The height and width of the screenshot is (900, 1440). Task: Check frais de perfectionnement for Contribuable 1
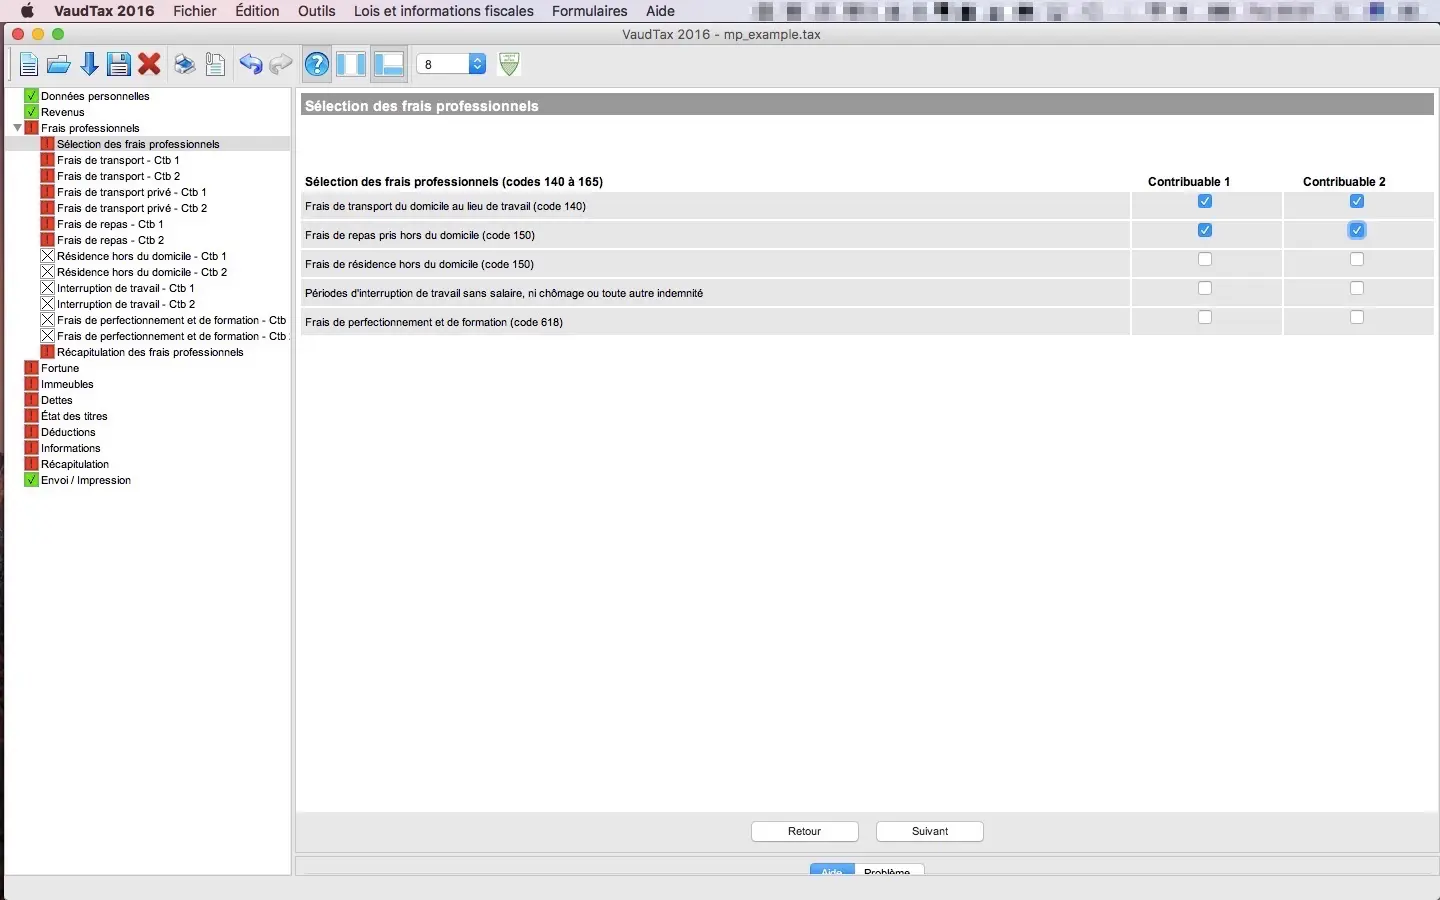(1205, 317)
